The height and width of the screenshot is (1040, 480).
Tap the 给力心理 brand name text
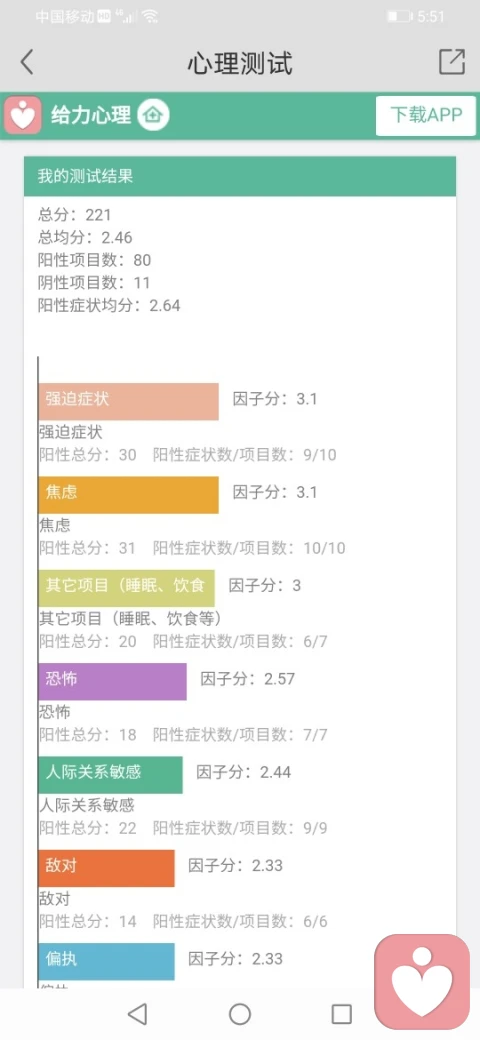coord(91,115)
